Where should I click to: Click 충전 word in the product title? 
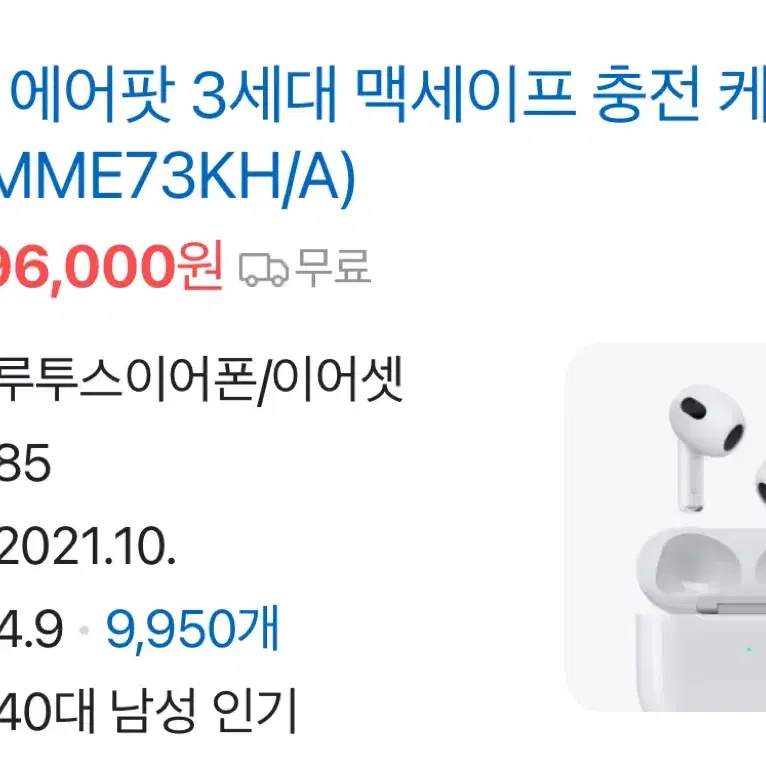(x=646, y=96)
